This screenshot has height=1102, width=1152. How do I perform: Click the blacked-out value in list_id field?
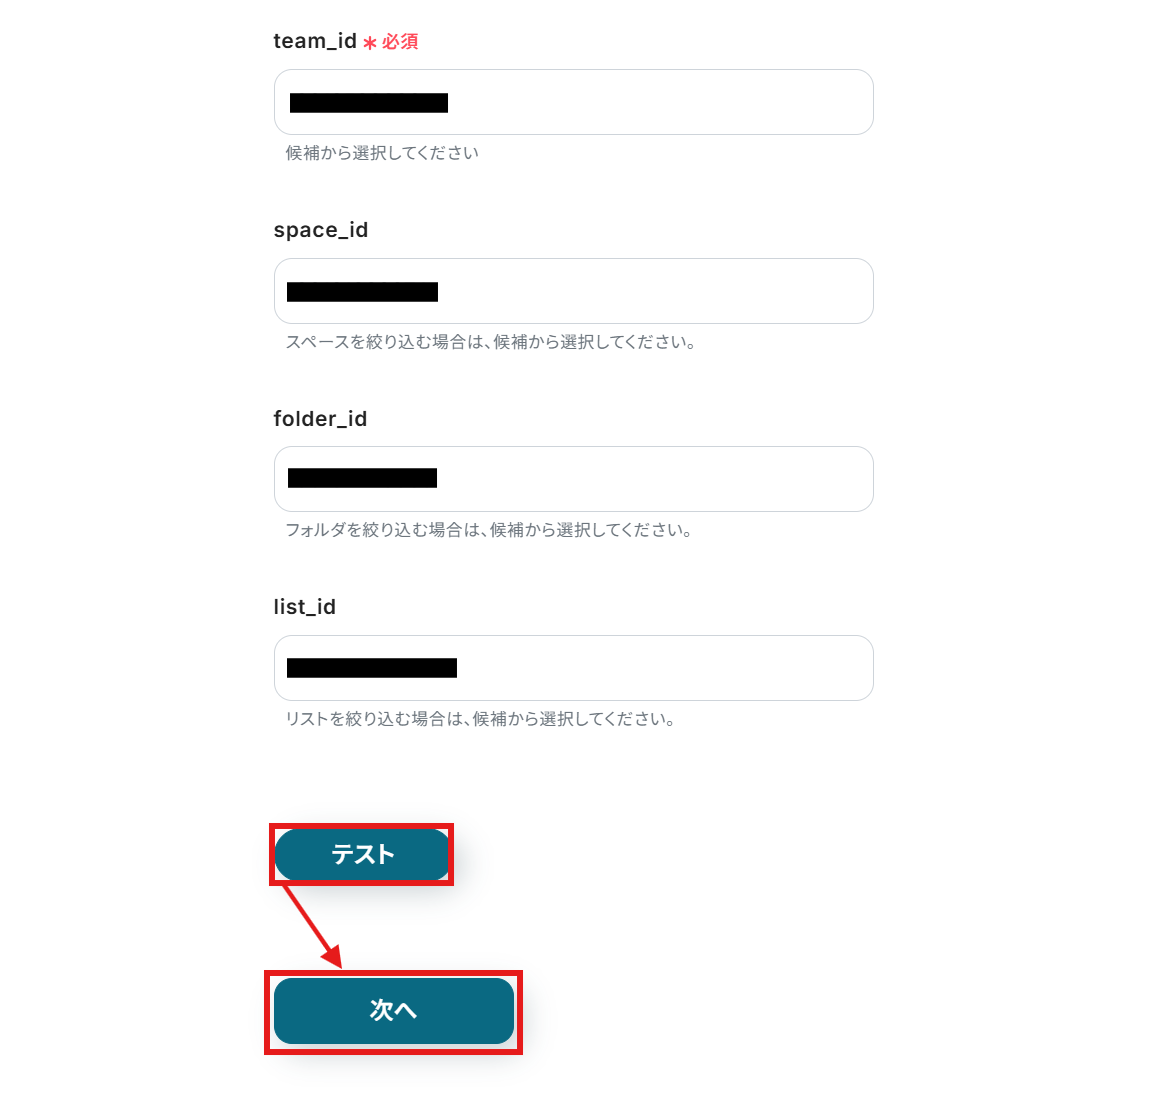coord(372,668)
